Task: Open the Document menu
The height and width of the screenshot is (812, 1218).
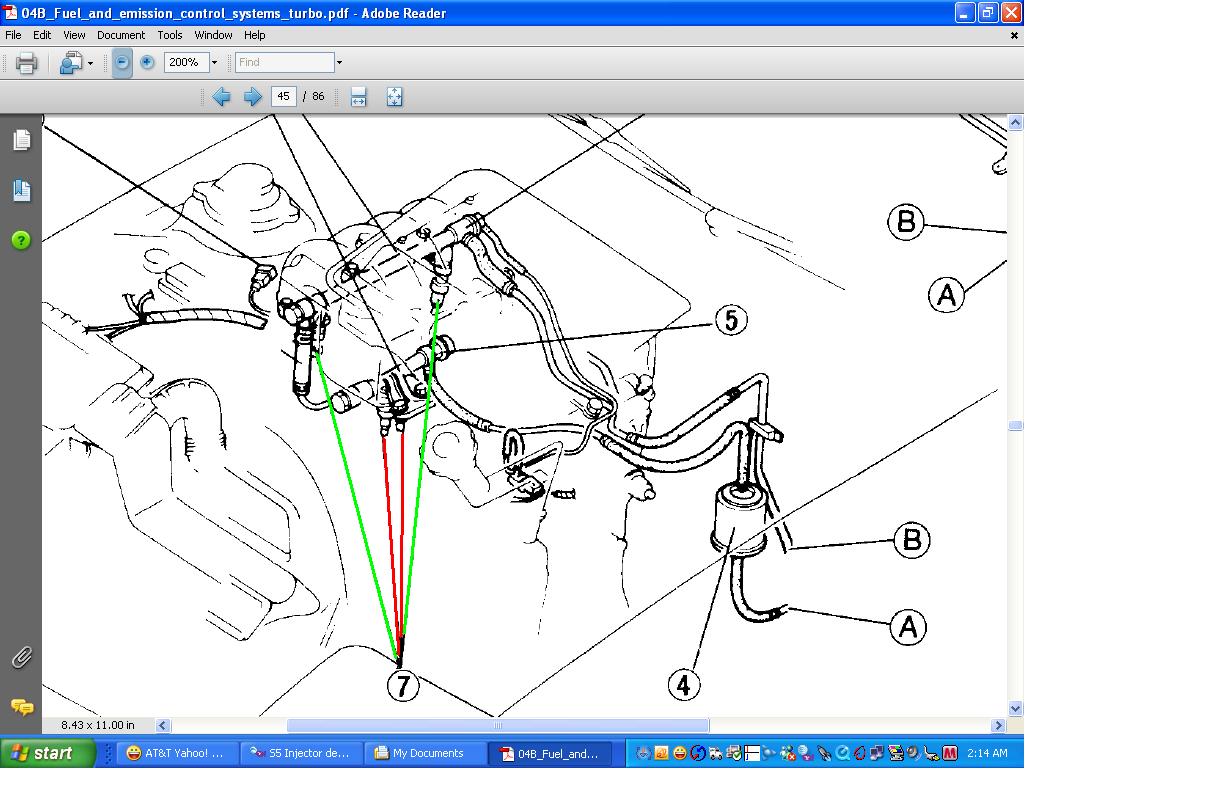Action: click(x=121, y=35)
